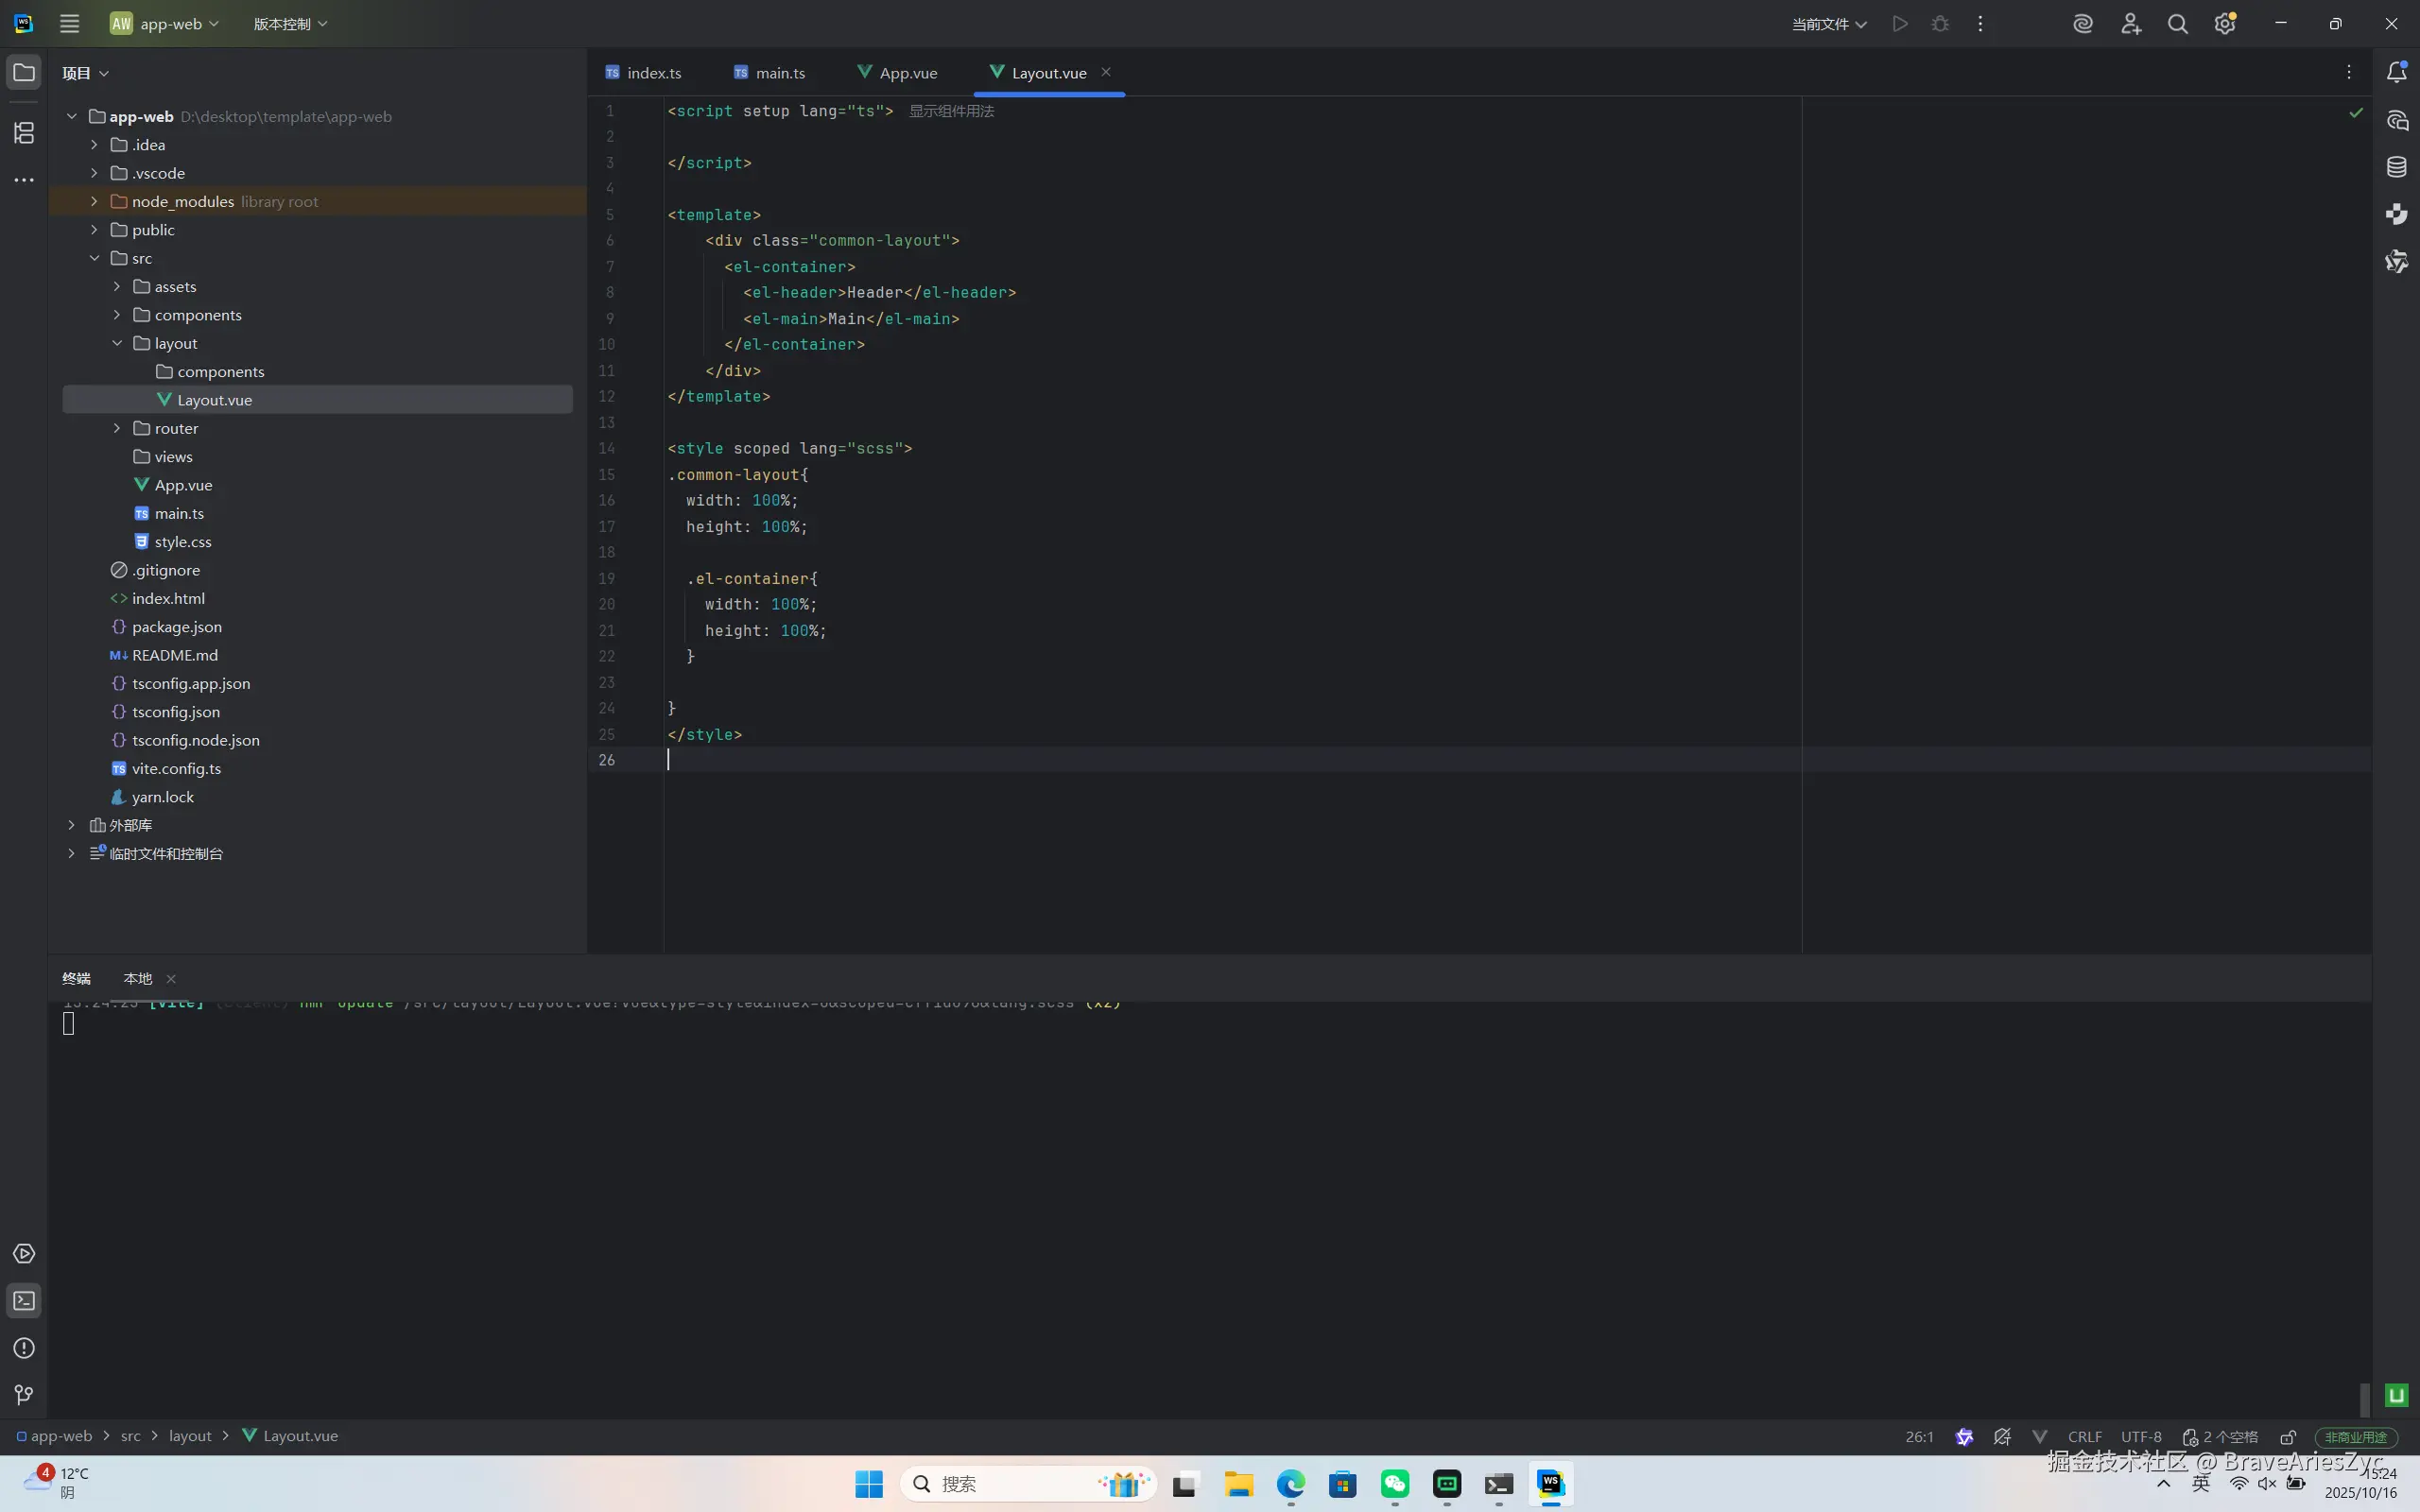The width and height of the screenshot is (2420, 1512).
Task: Open the 当前文件 run configuration dropdown
Action: [x=1828, y=24]
